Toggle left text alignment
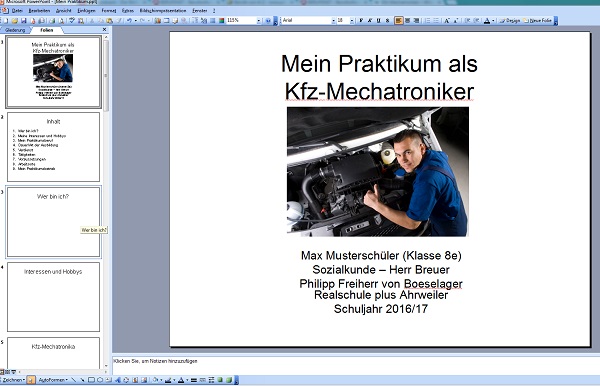Screen dimensions: 600x386 [x=398, y=21]
